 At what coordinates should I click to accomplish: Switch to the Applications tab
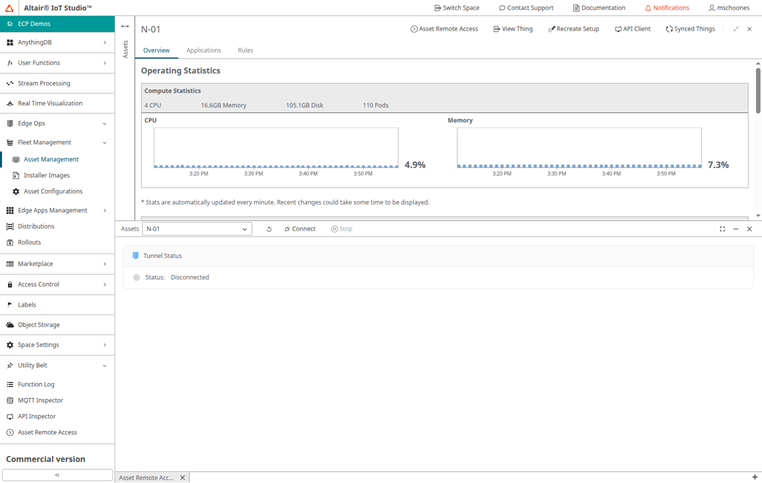204,50
